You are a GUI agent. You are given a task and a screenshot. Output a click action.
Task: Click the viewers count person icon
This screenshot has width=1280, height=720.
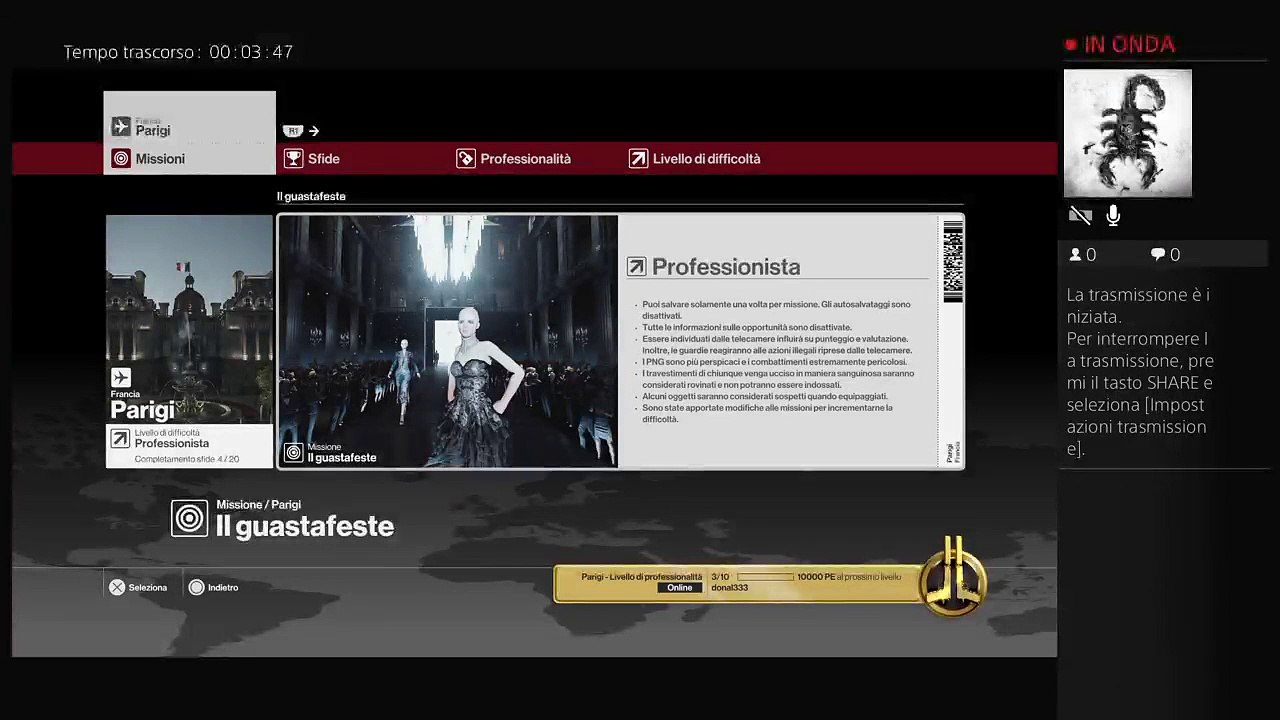(x=1076, y=255)
